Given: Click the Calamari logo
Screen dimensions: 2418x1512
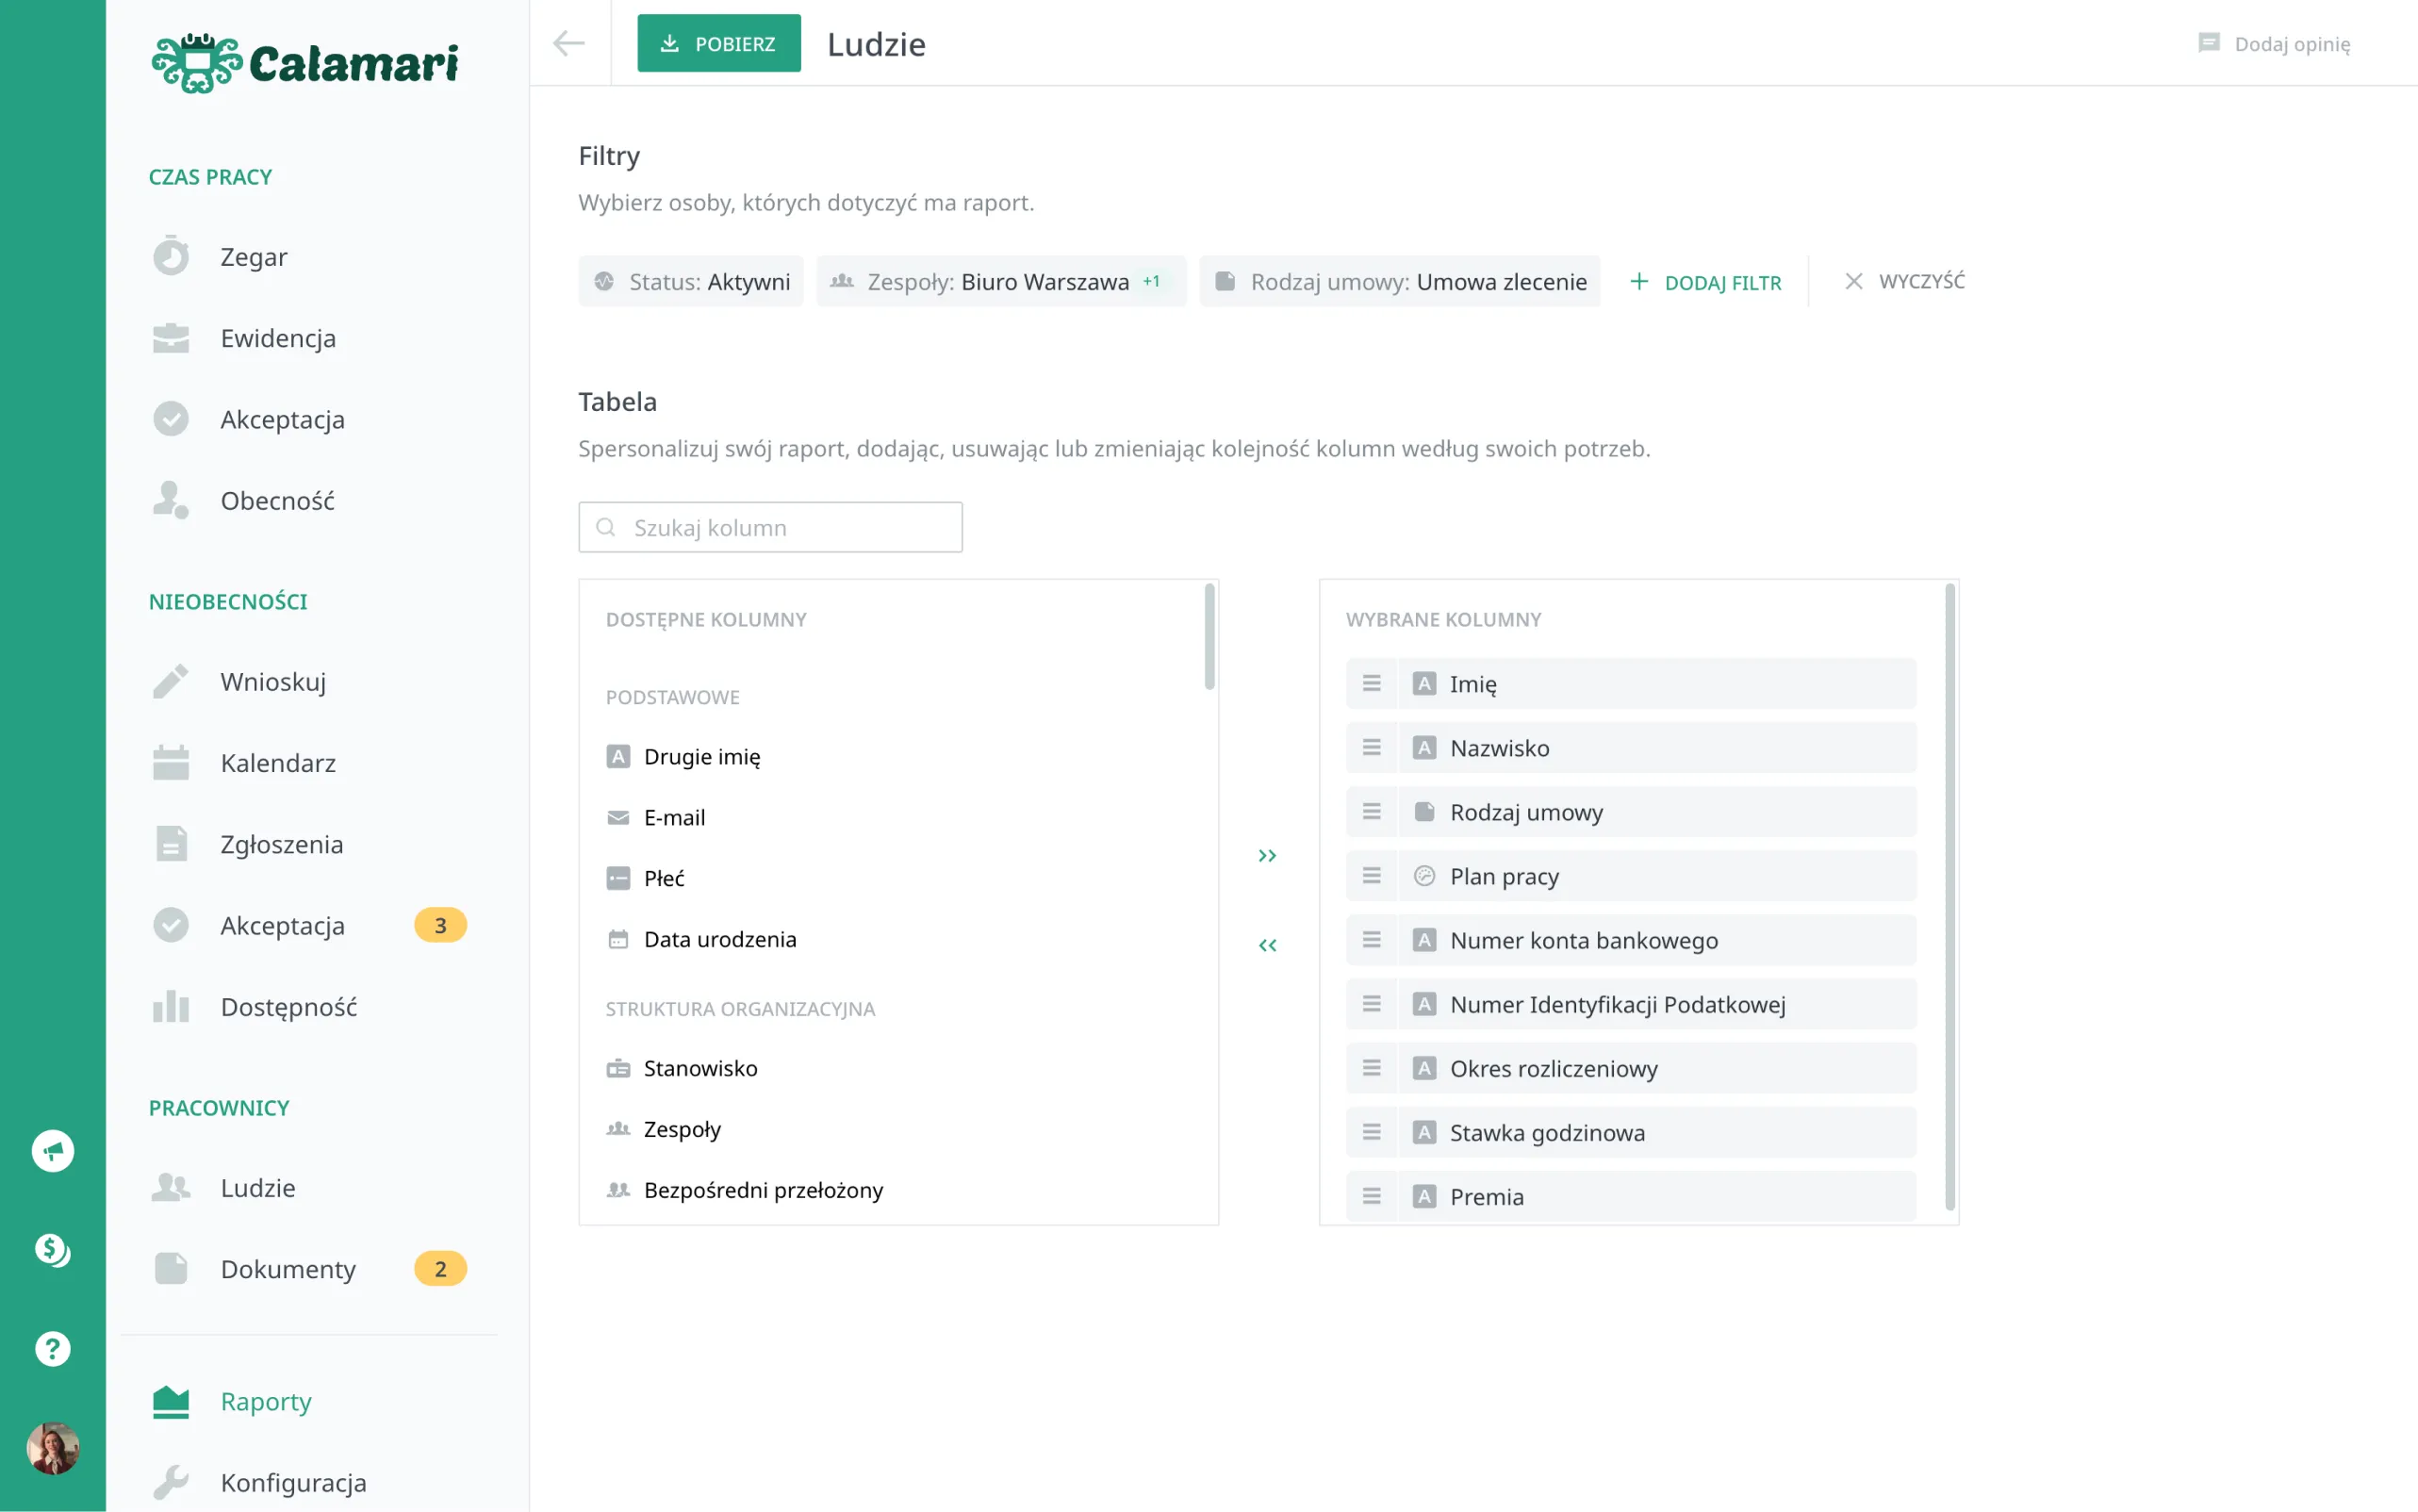Looking at the screenshot, I should click(305, 63).
